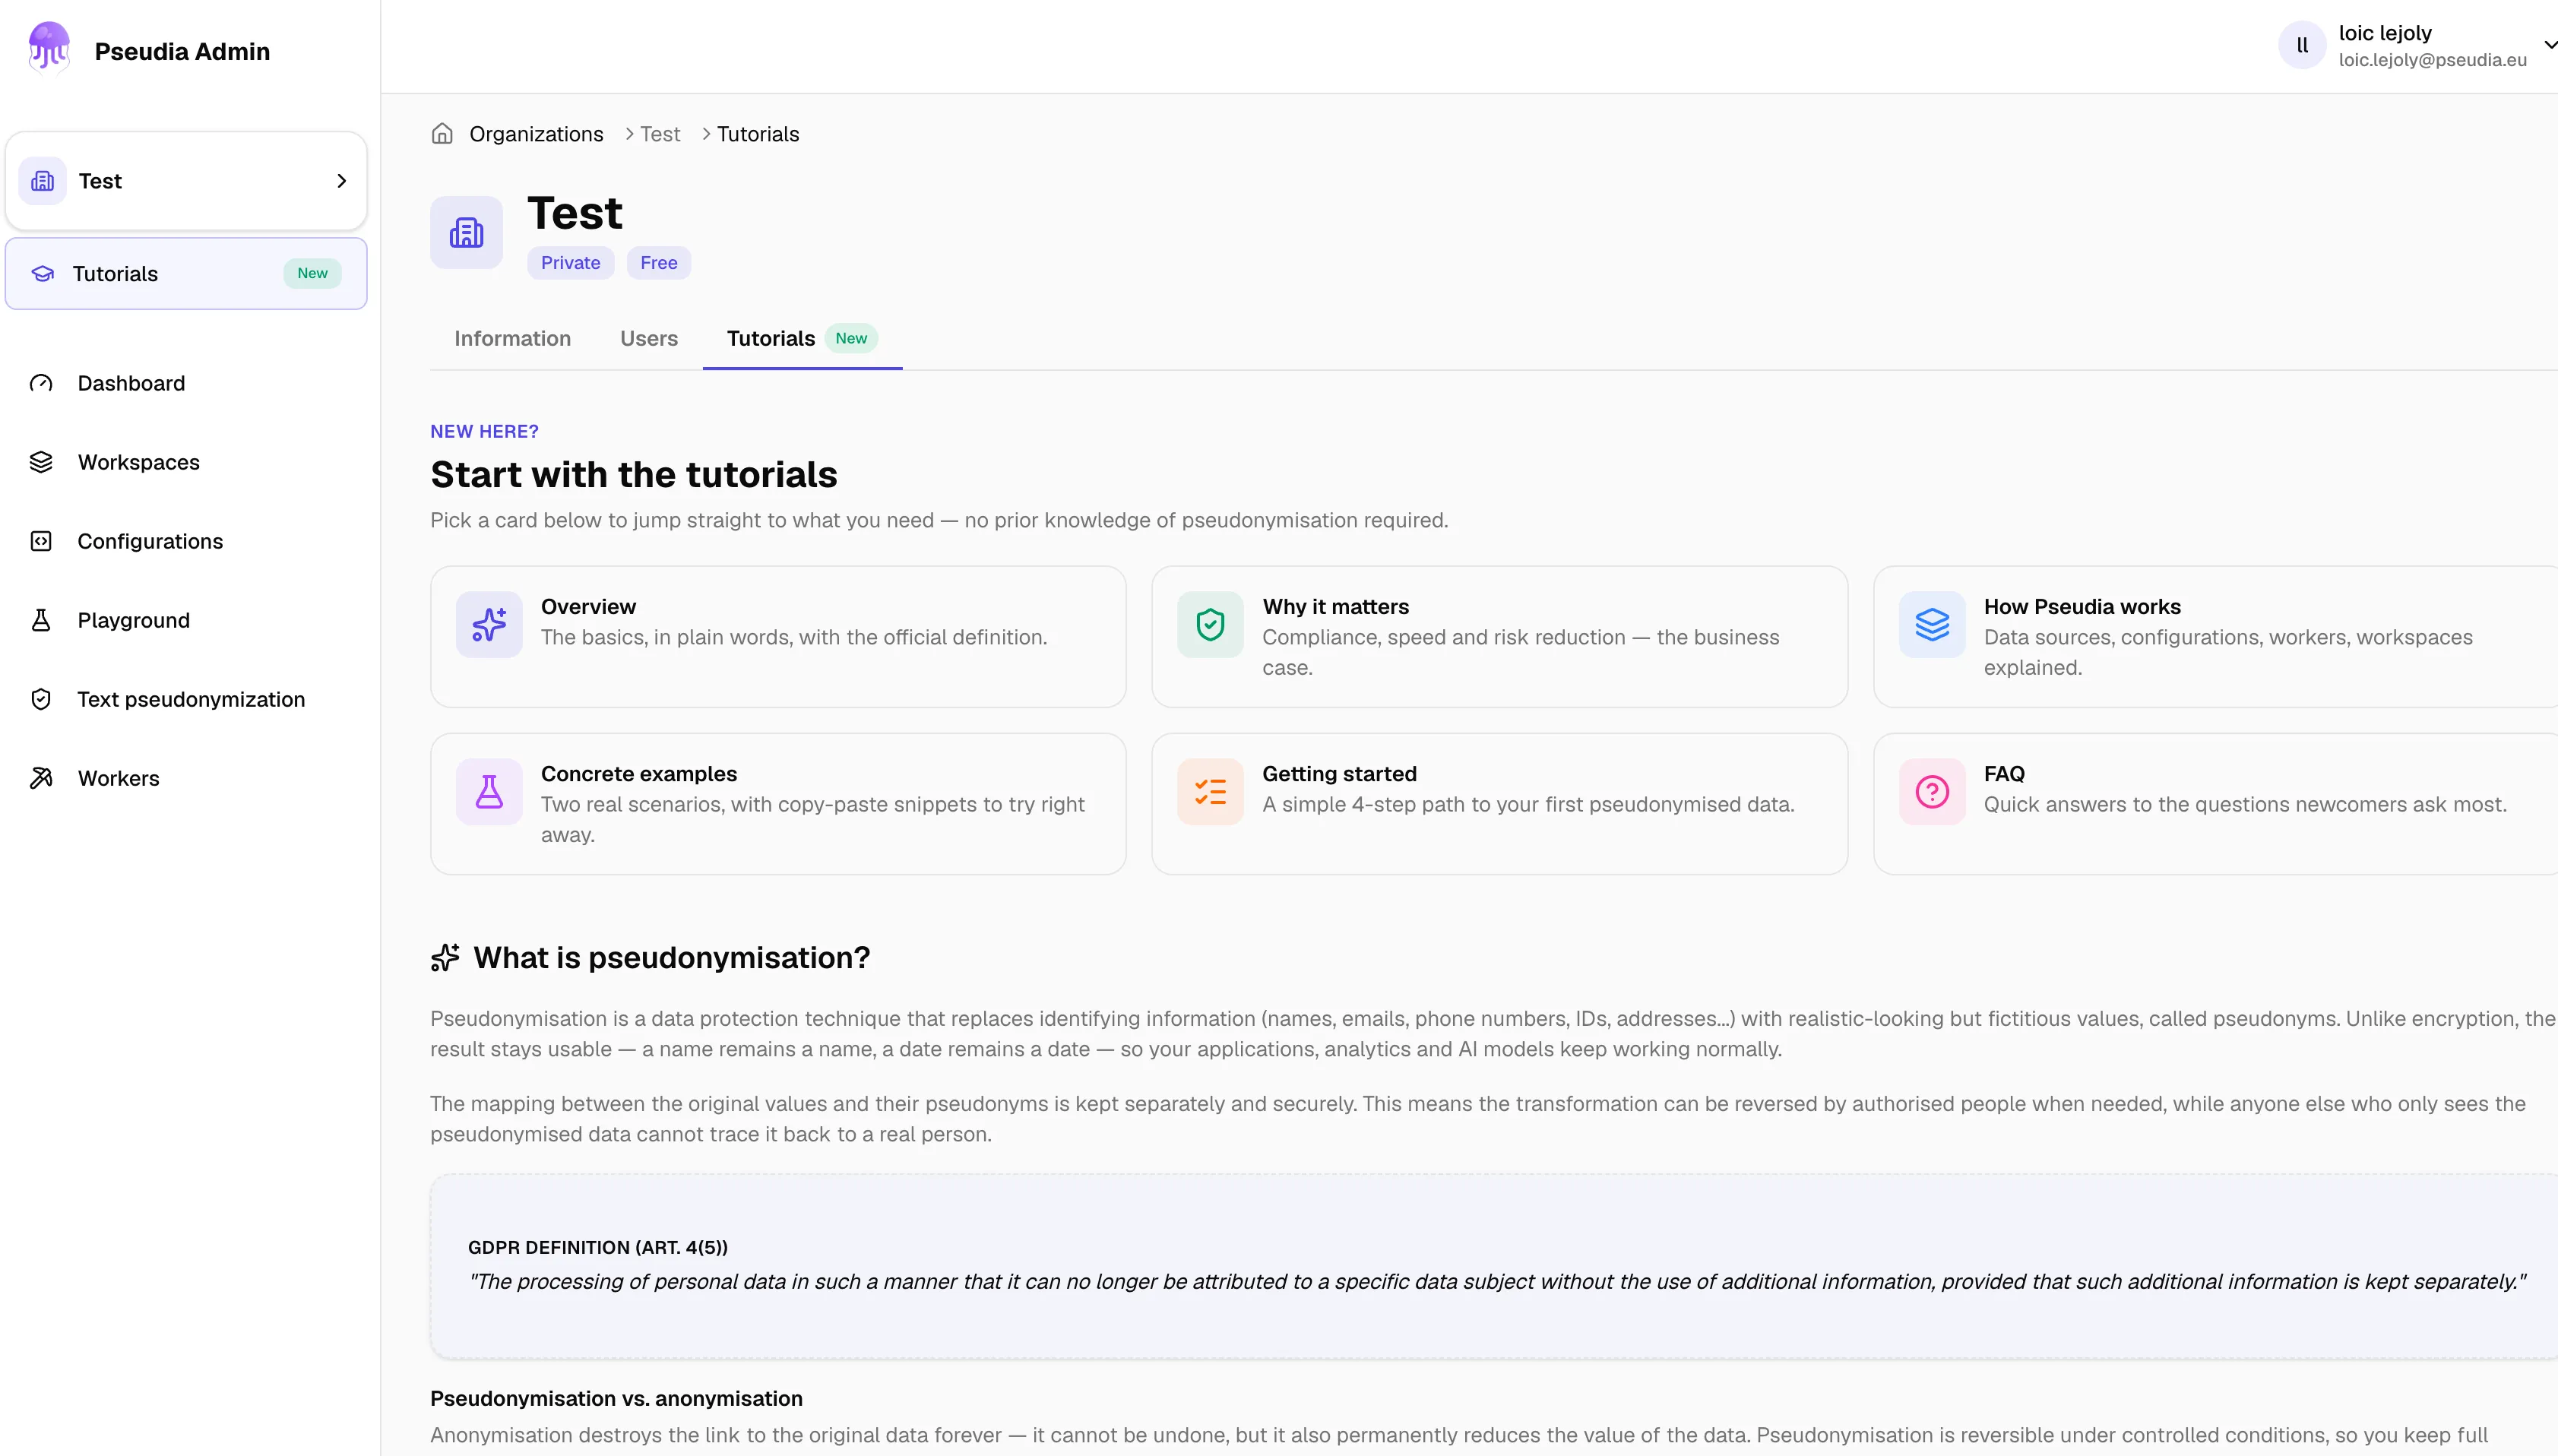The width and height of the screenshot is (2558, 1456).
Task: Click the Start with the tutorials heading
Action: (x=634, y=475)
